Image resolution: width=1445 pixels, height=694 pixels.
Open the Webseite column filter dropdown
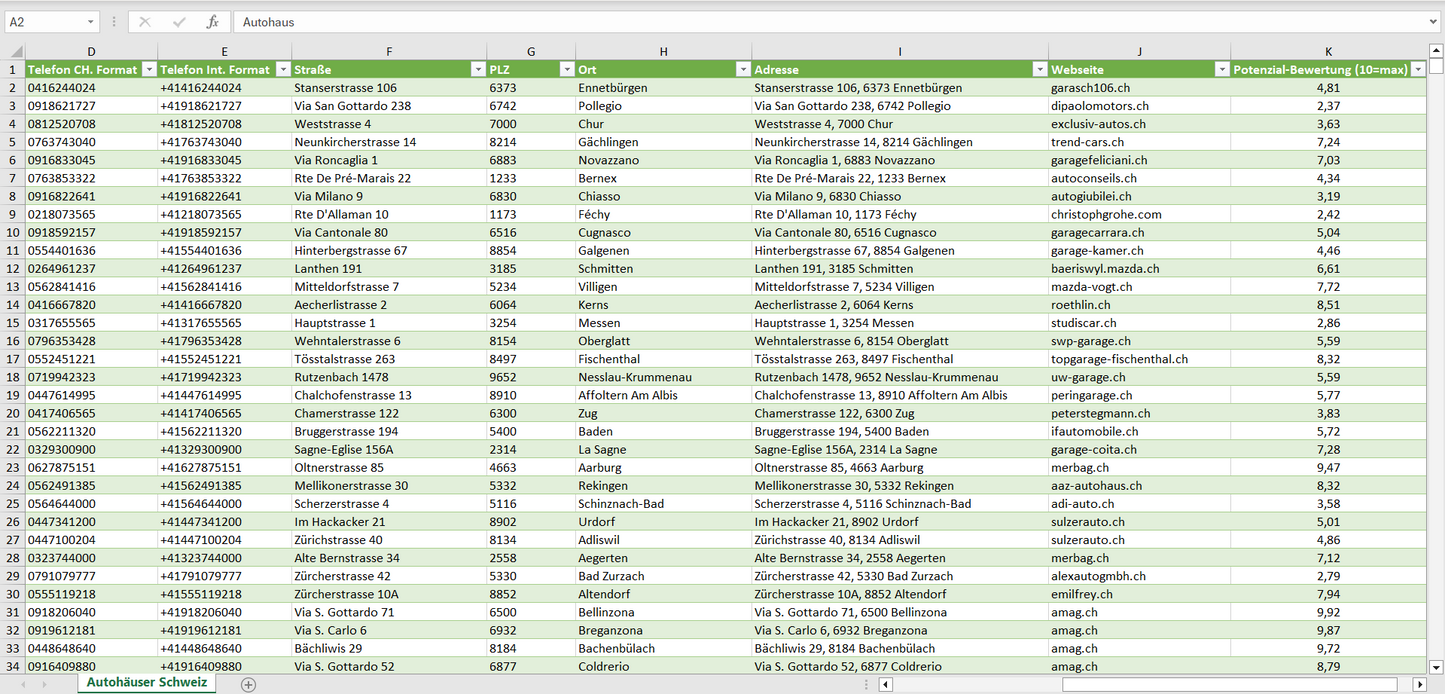(x=1221, y=70)
